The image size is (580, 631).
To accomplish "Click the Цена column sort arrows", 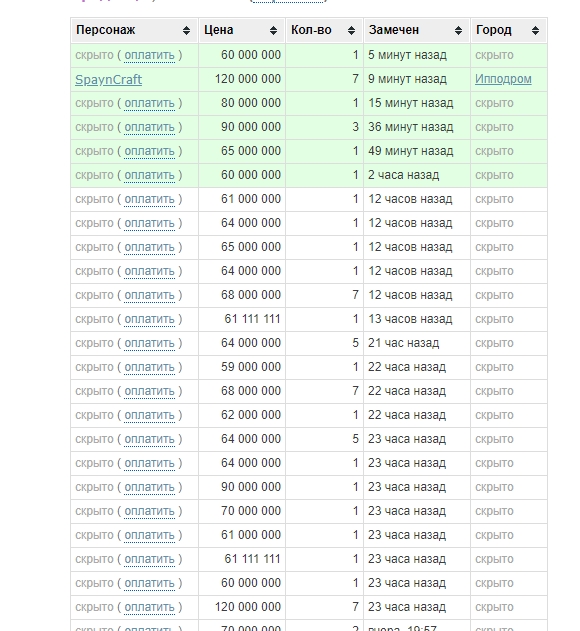I will tap(273, 31).
